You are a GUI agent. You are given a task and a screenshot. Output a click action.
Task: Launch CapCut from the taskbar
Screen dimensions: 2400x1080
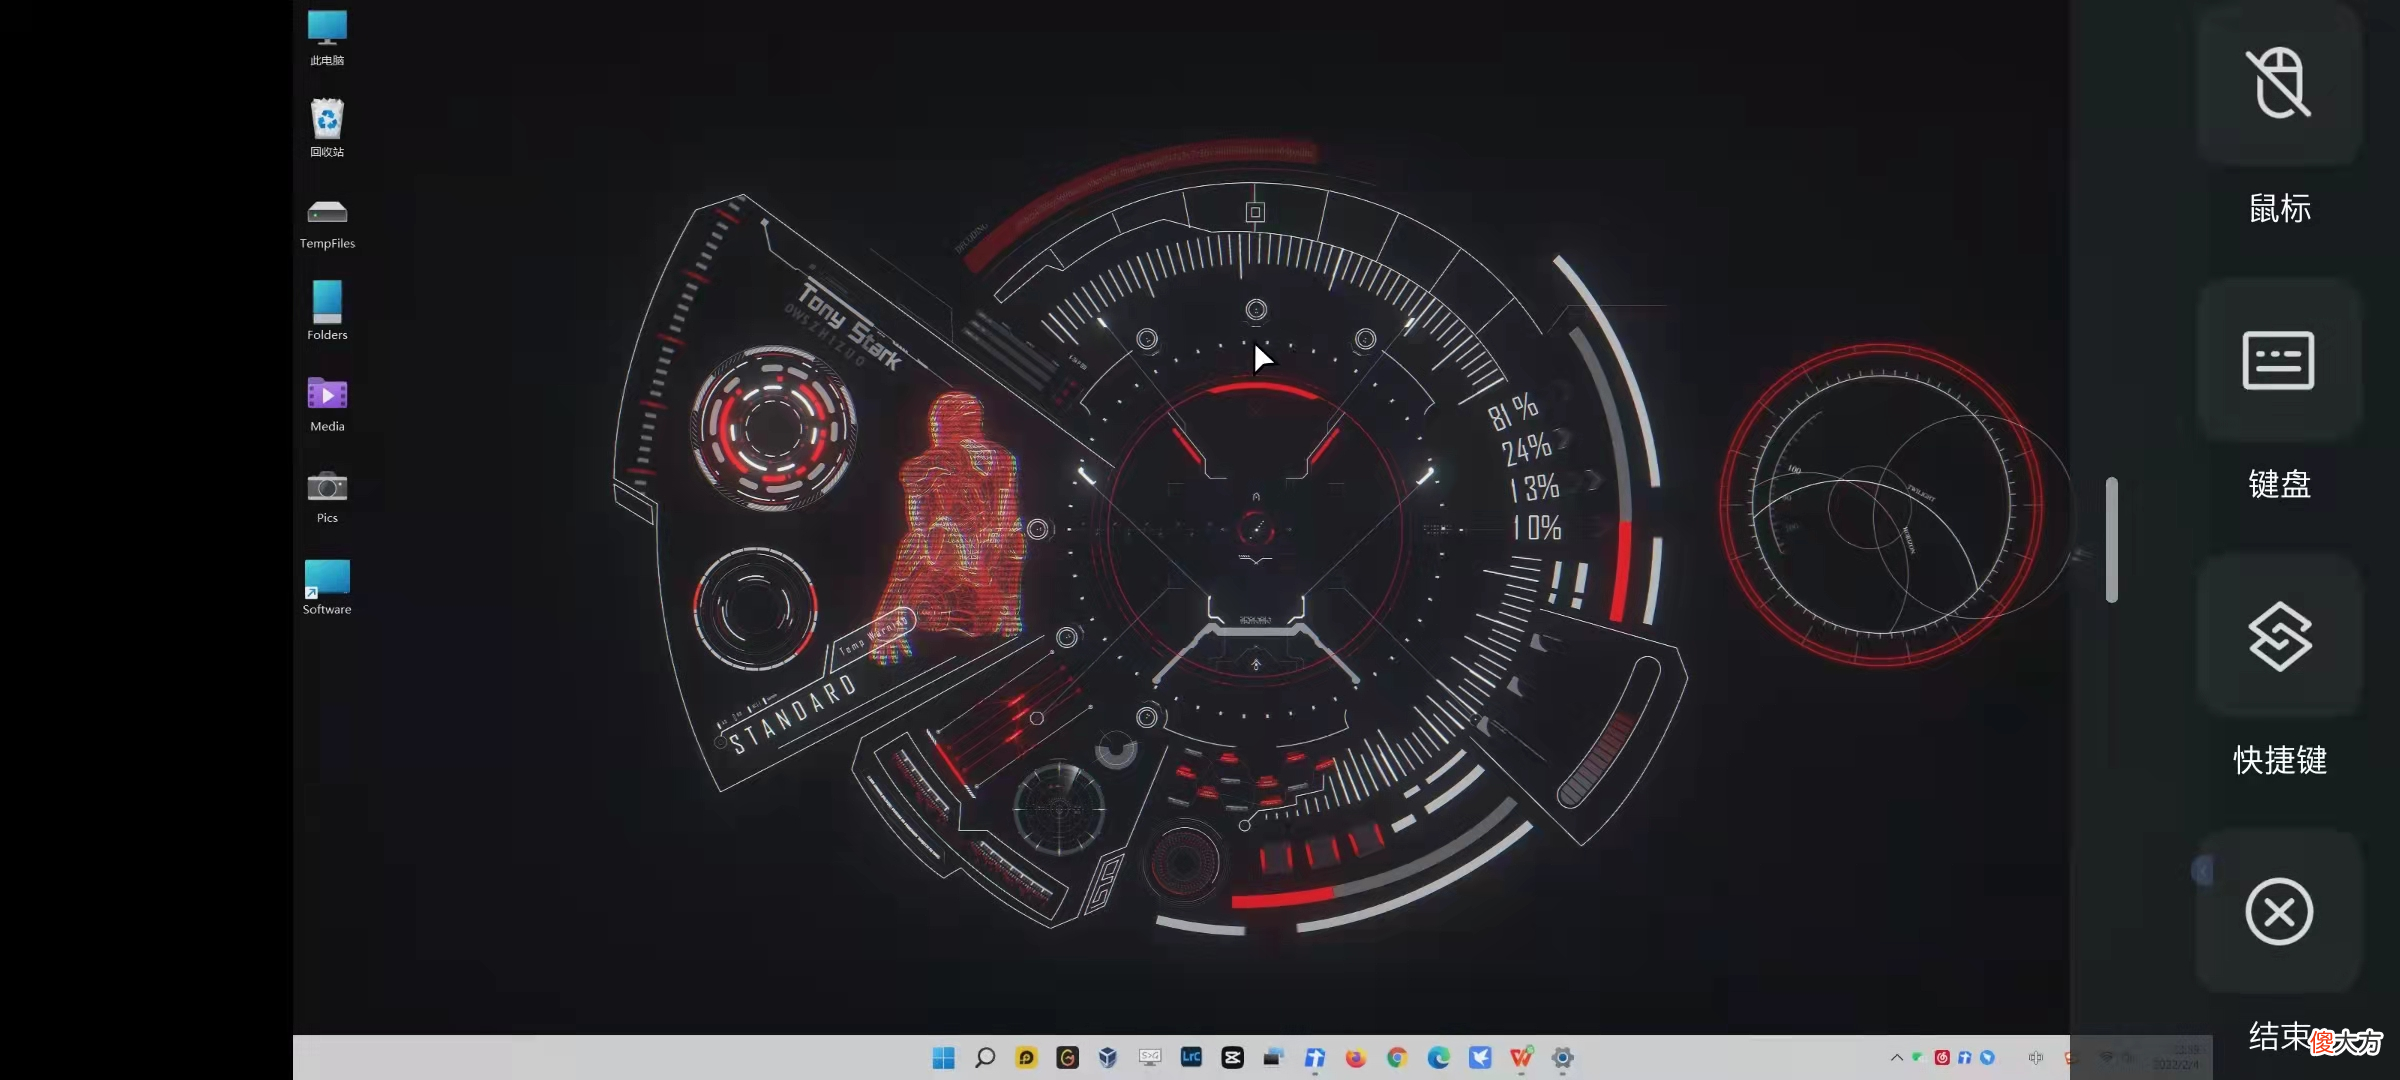tap(1232, 1058)
